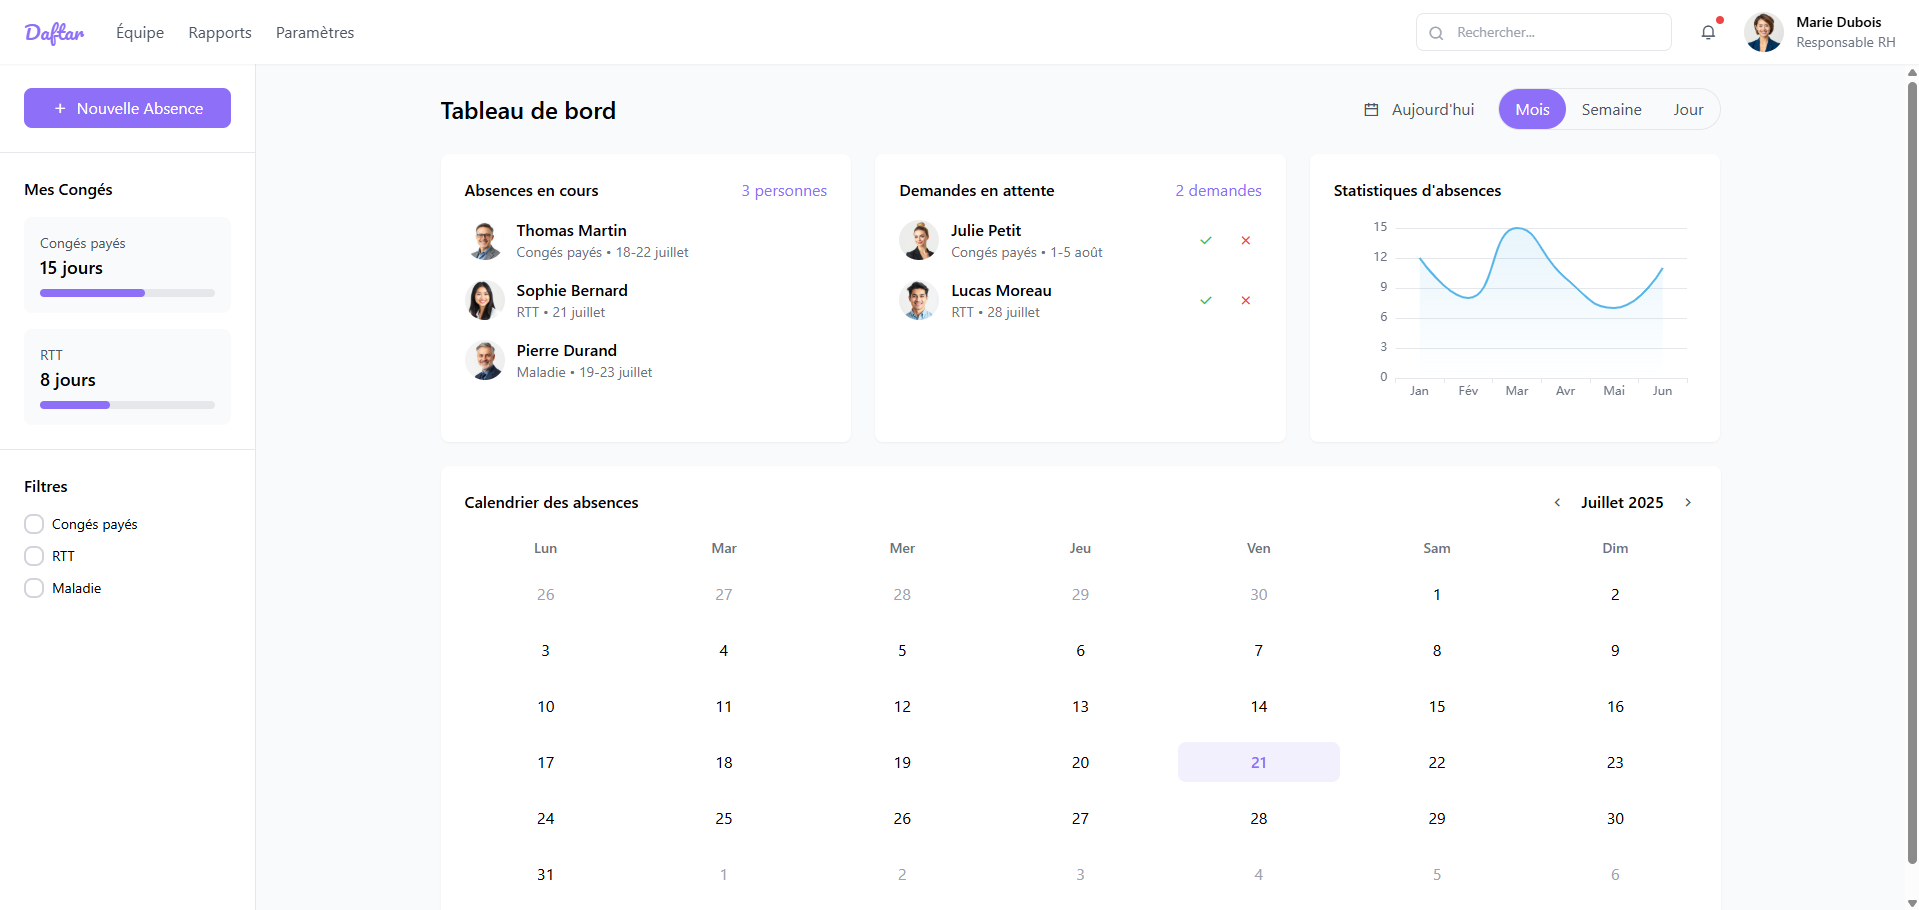The height and width of the screenshot is (910, 1919).
Task: Select the Congés payés filter
Action: click(34, 523)
